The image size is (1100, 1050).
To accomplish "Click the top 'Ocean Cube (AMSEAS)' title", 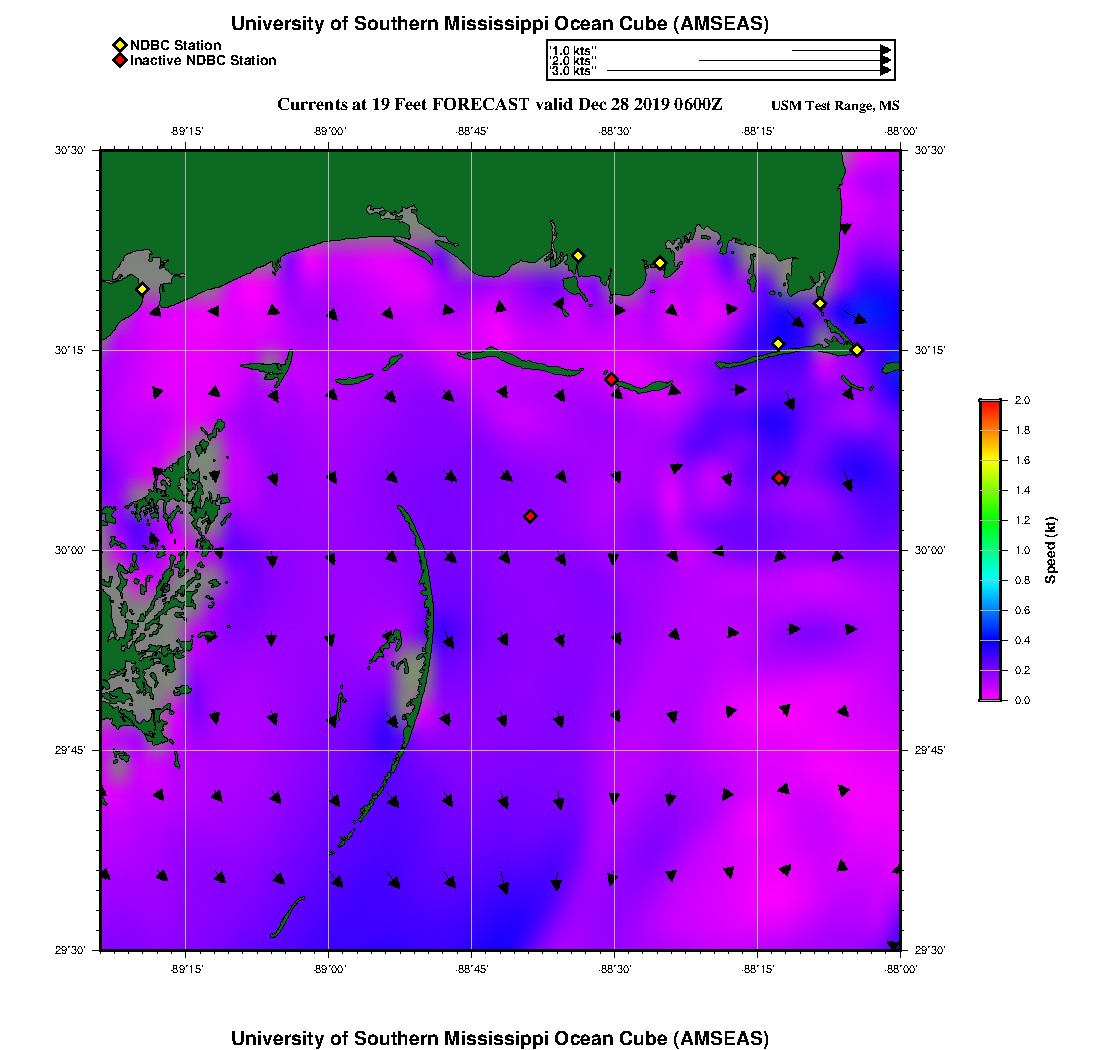I will coord(499,23).
